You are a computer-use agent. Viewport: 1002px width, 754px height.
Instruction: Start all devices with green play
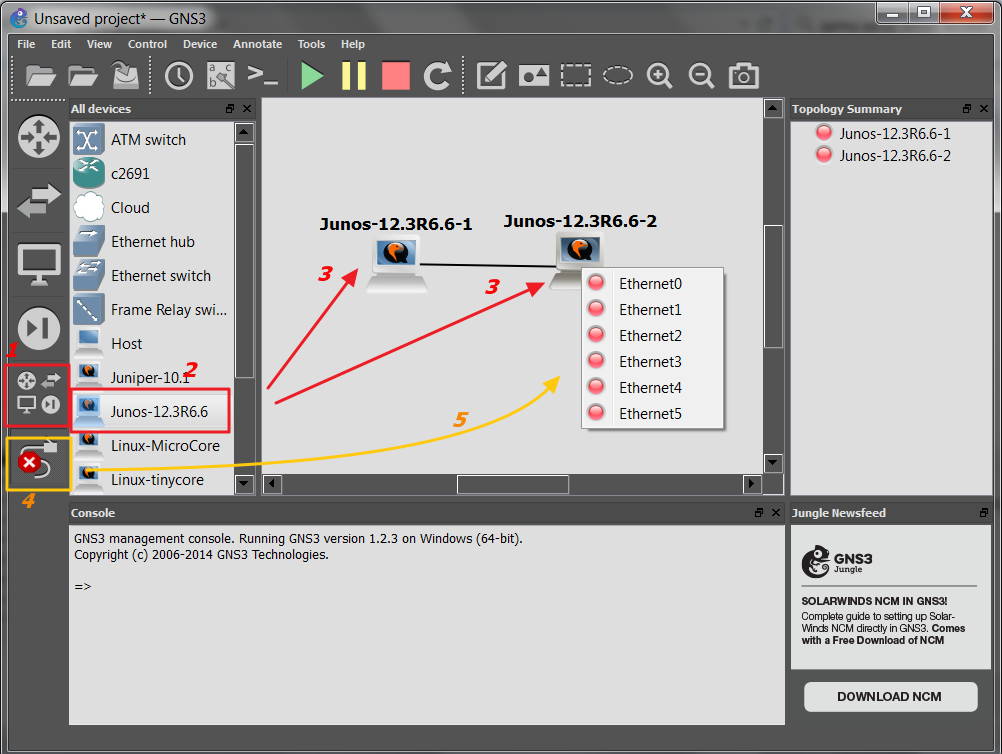point(312,75)
